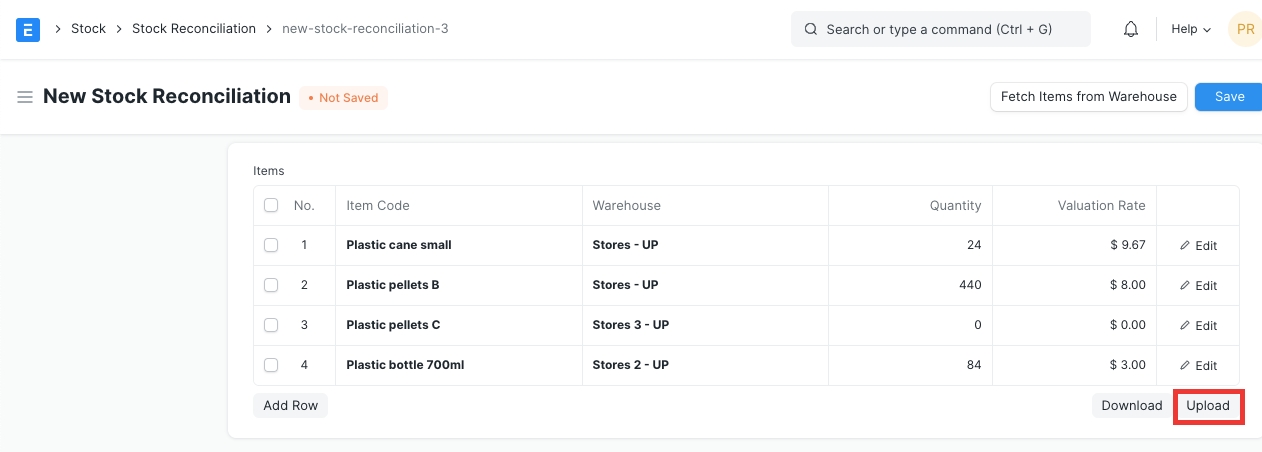Tick the checkbox for Plastic pellets C
The width and height of the screenshot is (1262, 452).
point(271,325)
